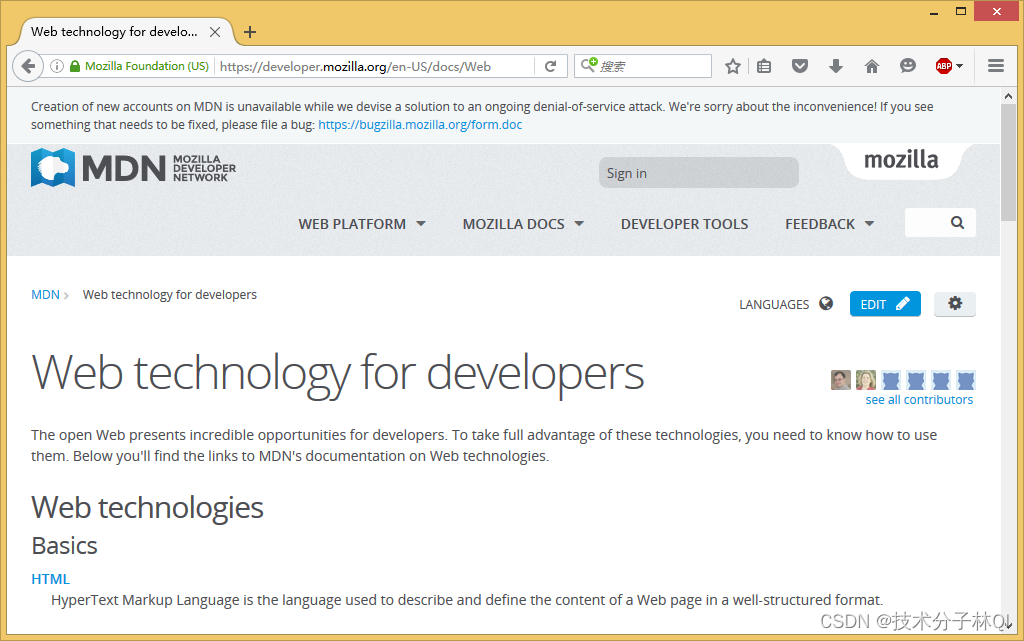Open the WEB PLATFORM menu
Screen dimensions: 1024x641
coord(352,224)
